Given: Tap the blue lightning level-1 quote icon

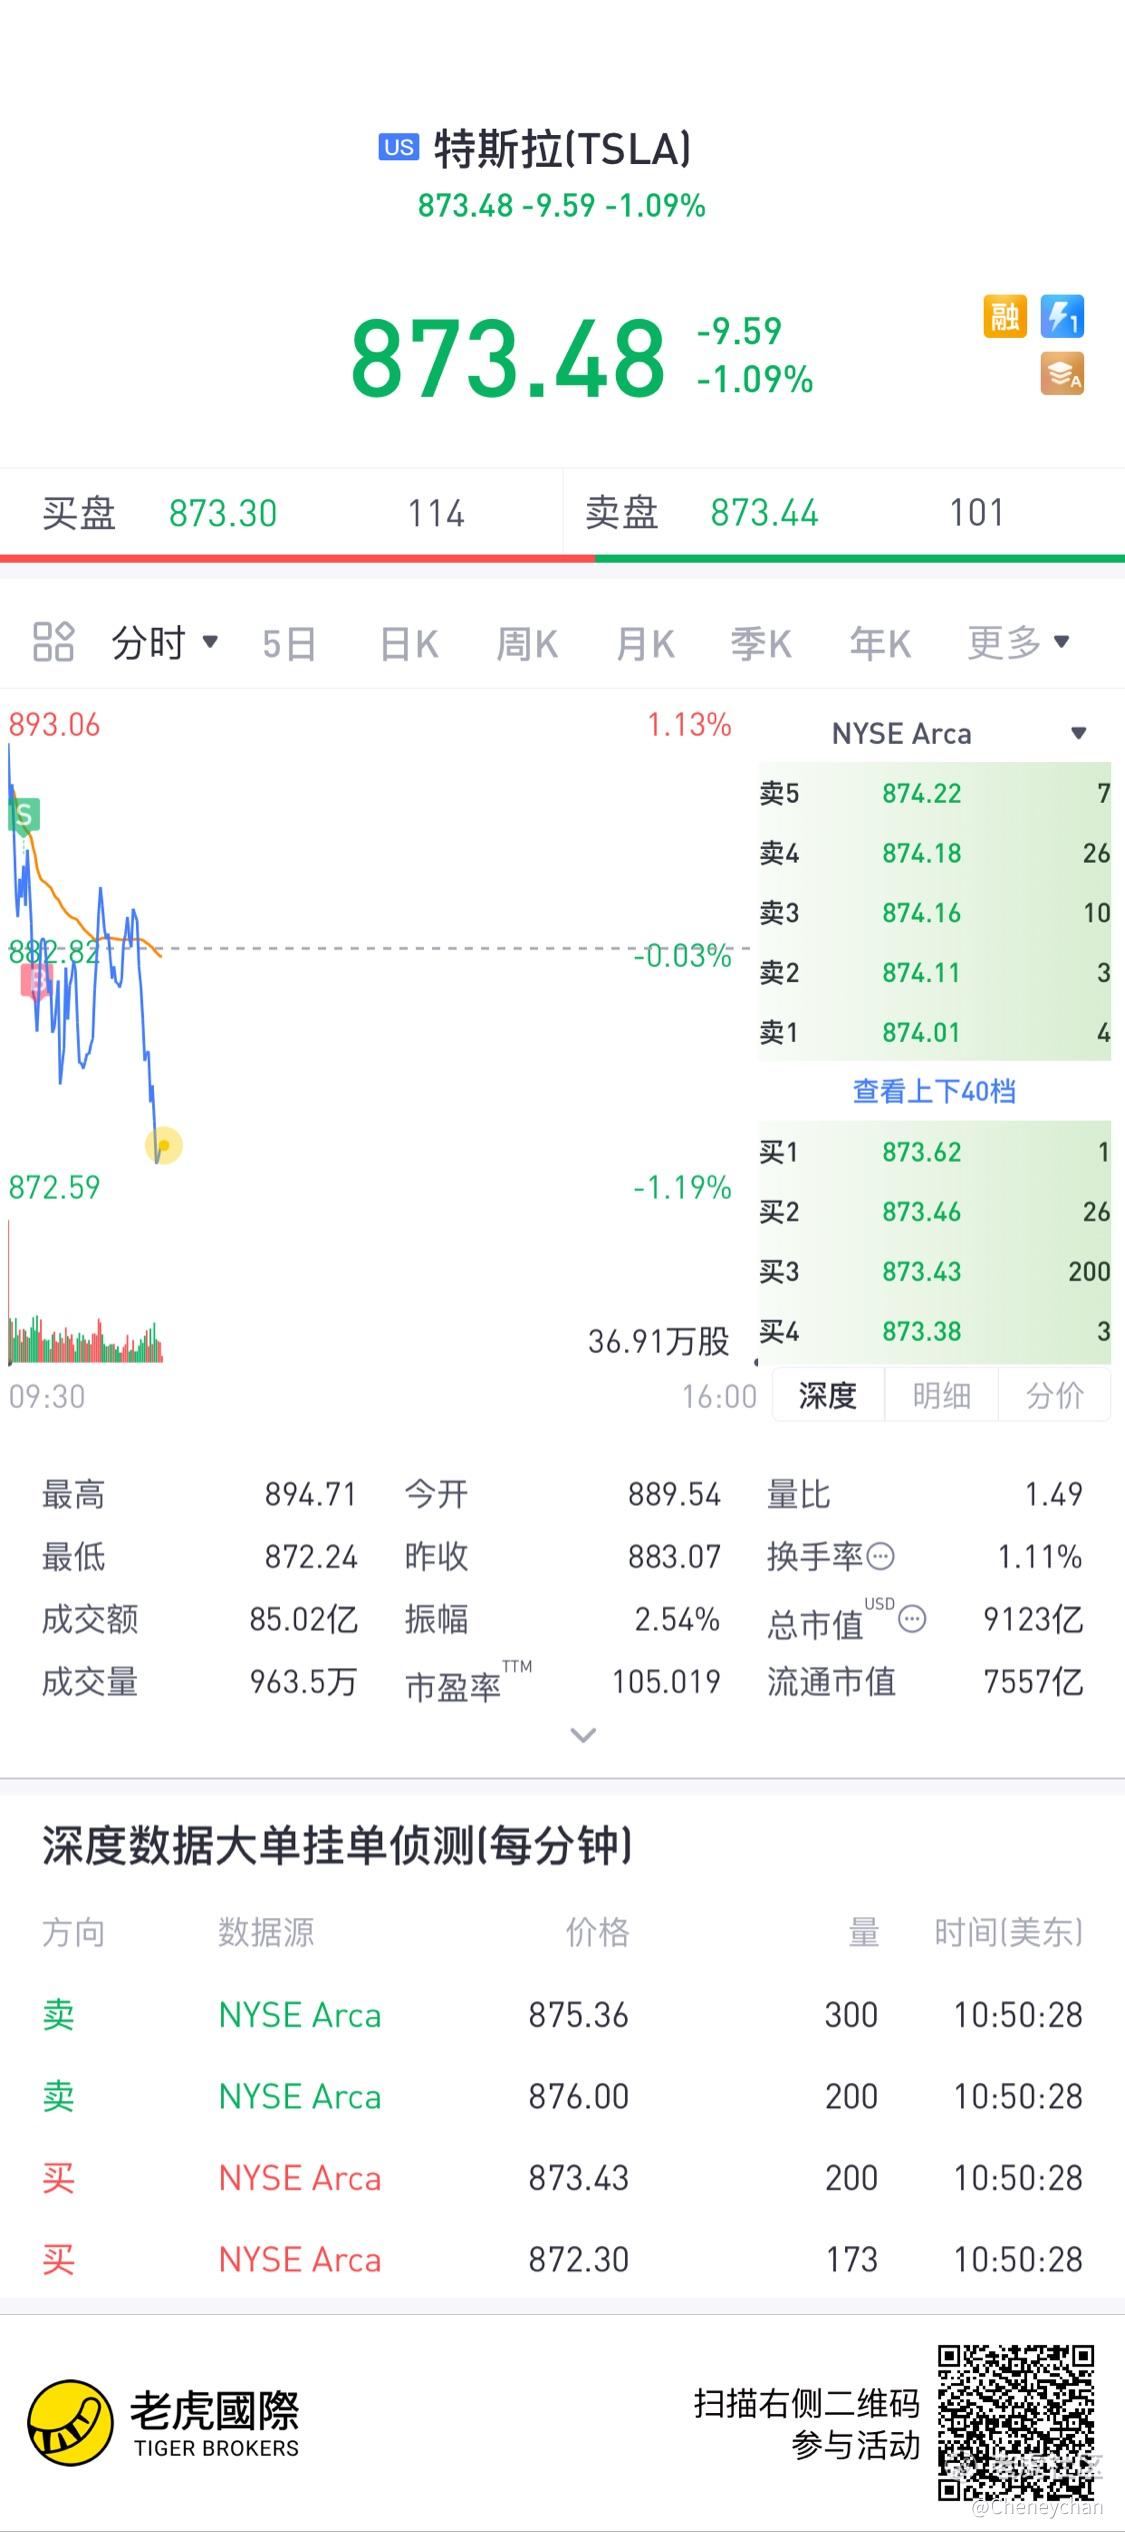Looking at the screenshot, I should [1062, 317].
